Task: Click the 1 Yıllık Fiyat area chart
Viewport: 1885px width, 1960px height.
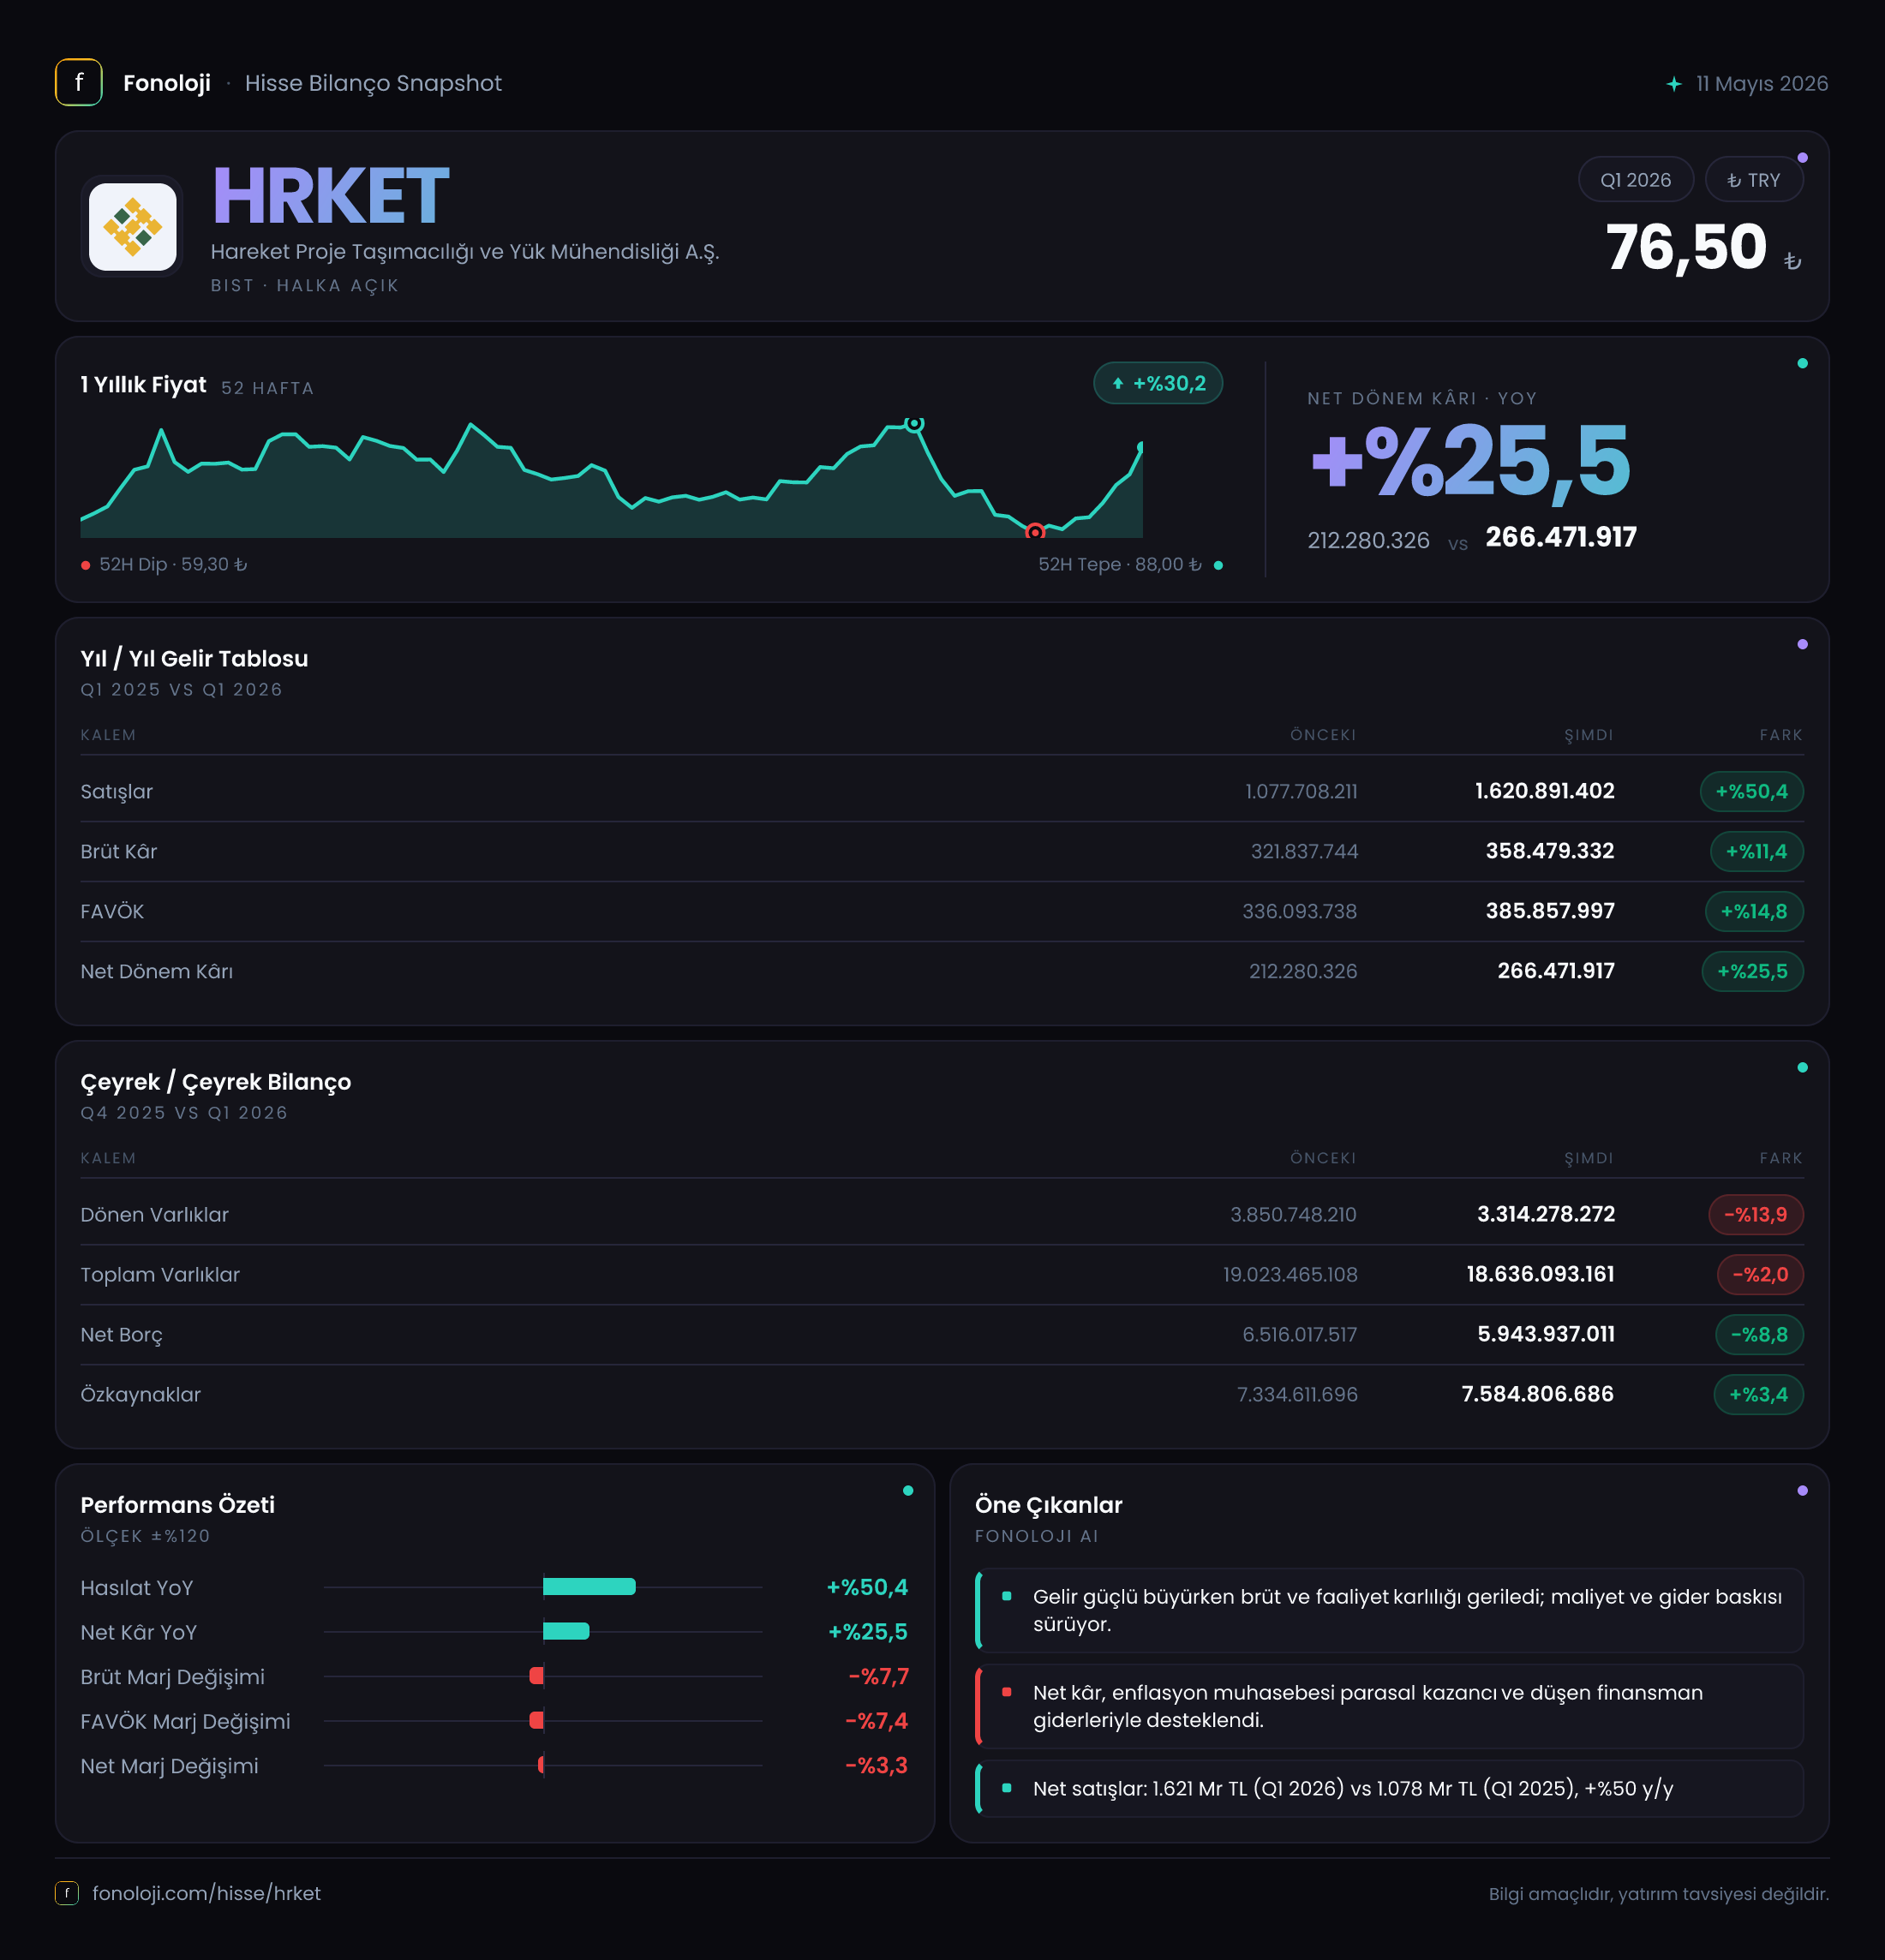Action: click(611, 479)
